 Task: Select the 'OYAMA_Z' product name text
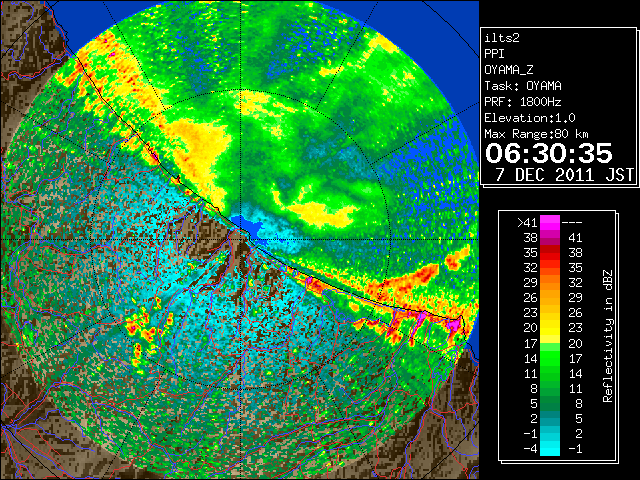coord(509,70)
